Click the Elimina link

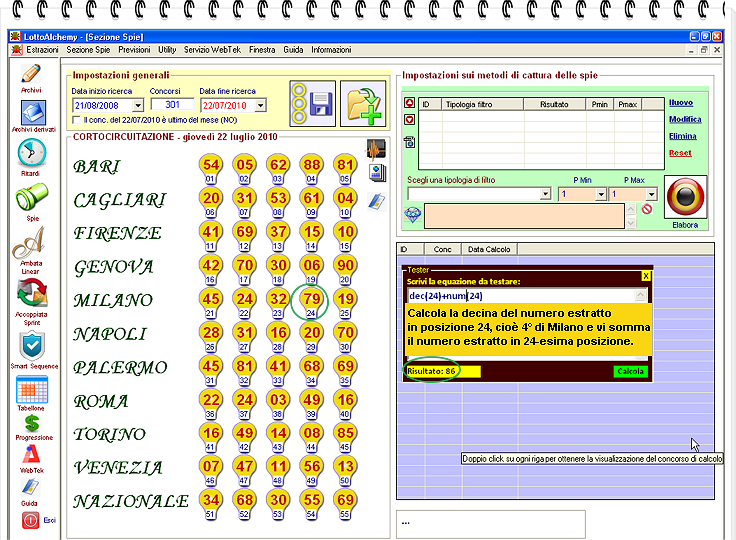[682, 136]
